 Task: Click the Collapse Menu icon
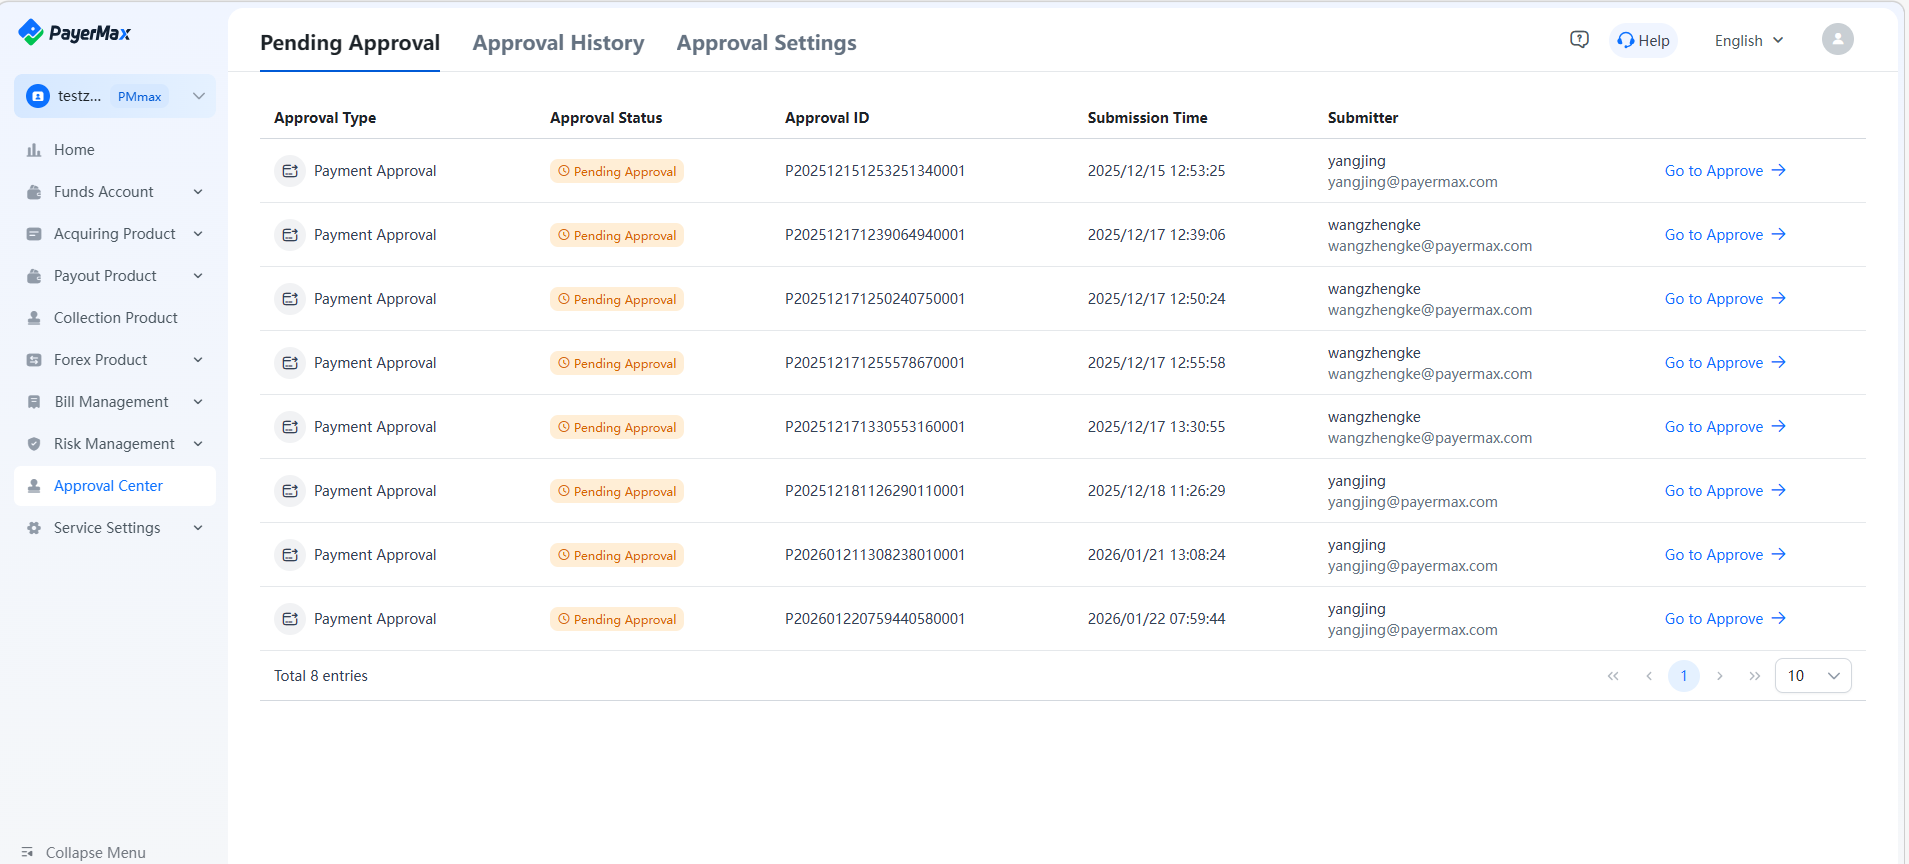click(x=27, y=852)
